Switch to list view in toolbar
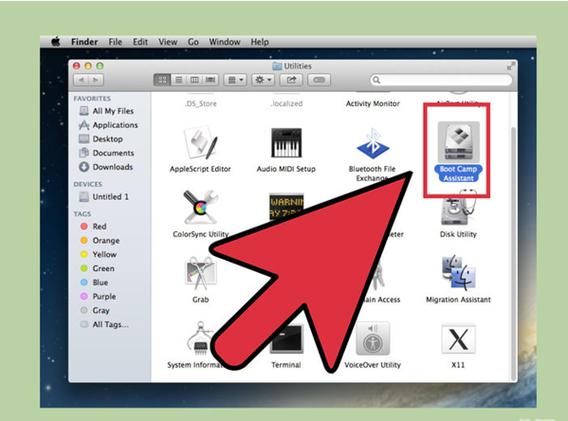The width and height of the screenshot is (568, 421). click(x=179, y=80)
